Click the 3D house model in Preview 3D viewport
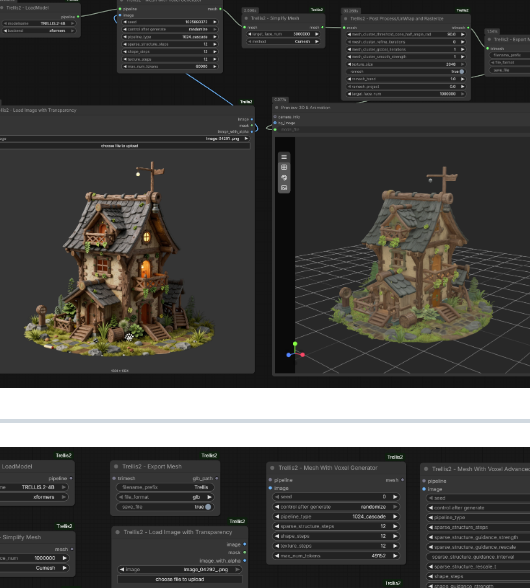 point(411,255)
